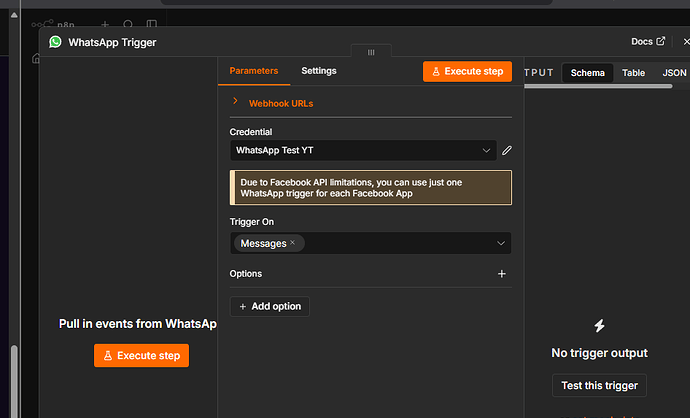Switch to the Settings tab

coord(319,71)
